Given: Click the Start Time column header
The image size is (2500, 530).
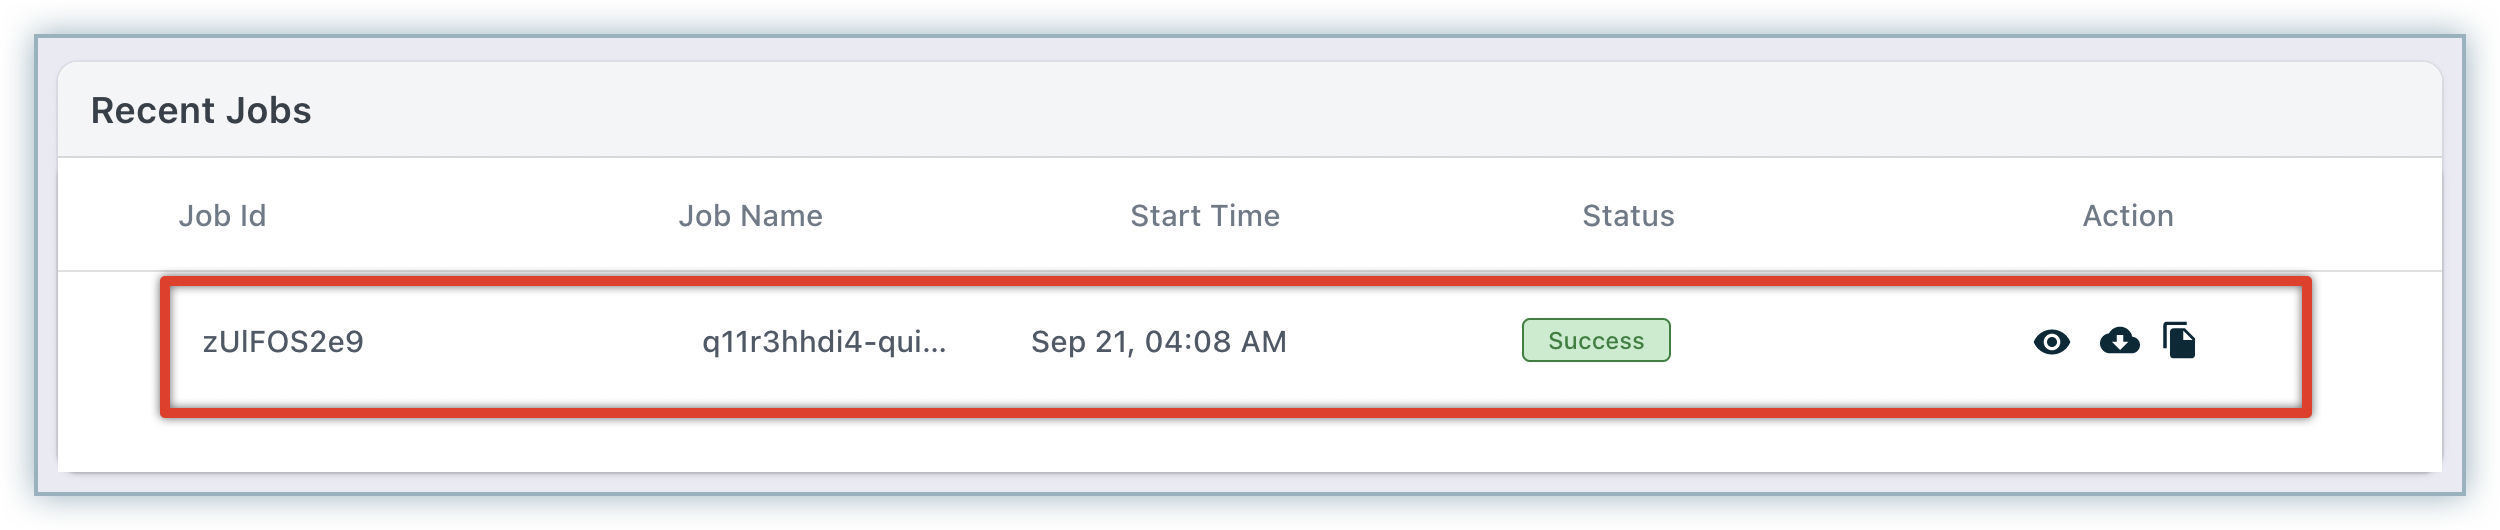Looking at the screenshot, I should pos(1204,216).
